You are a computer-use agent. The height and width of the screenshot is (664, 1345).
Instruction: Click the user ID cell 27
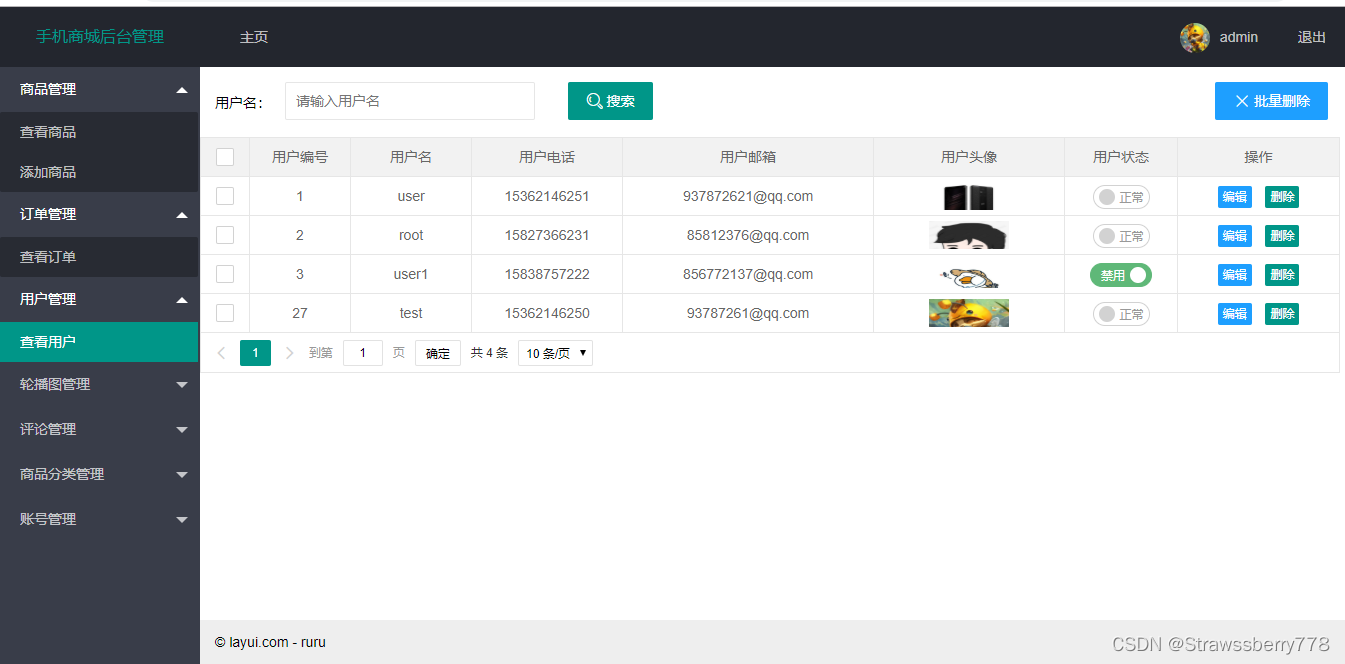(x=300, y=313)
